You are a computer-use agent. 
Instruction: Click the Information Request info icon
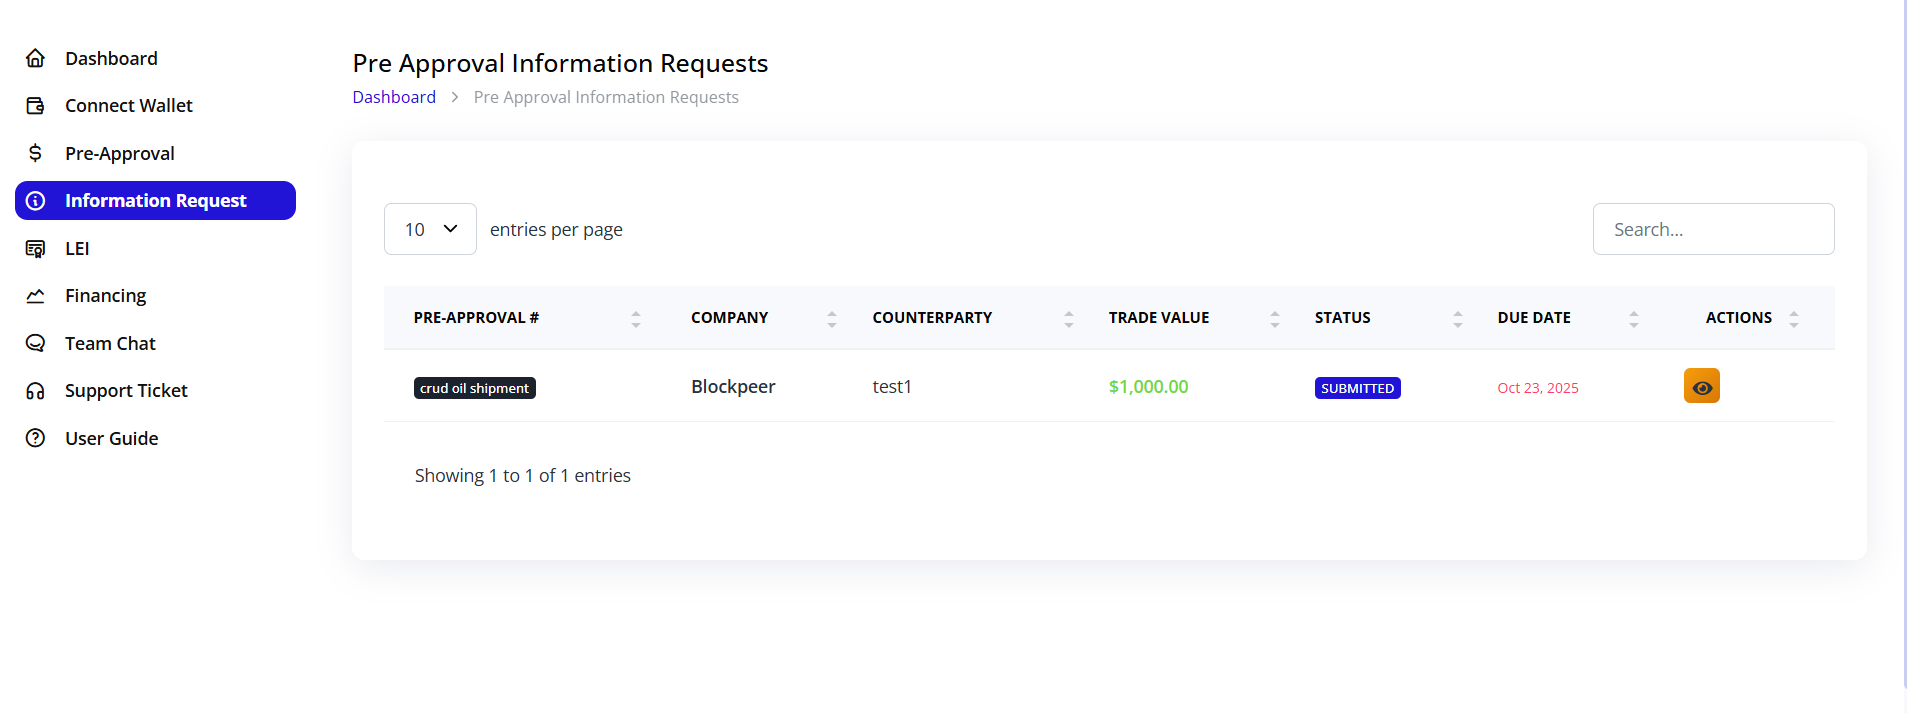(35, 201)
